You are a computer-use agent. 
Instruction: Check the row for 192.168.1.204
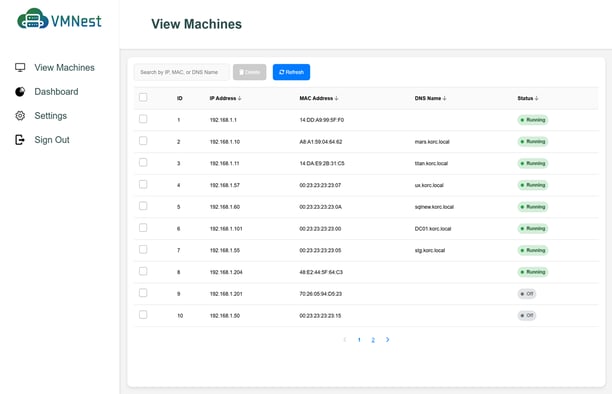[x=143, y=271]
